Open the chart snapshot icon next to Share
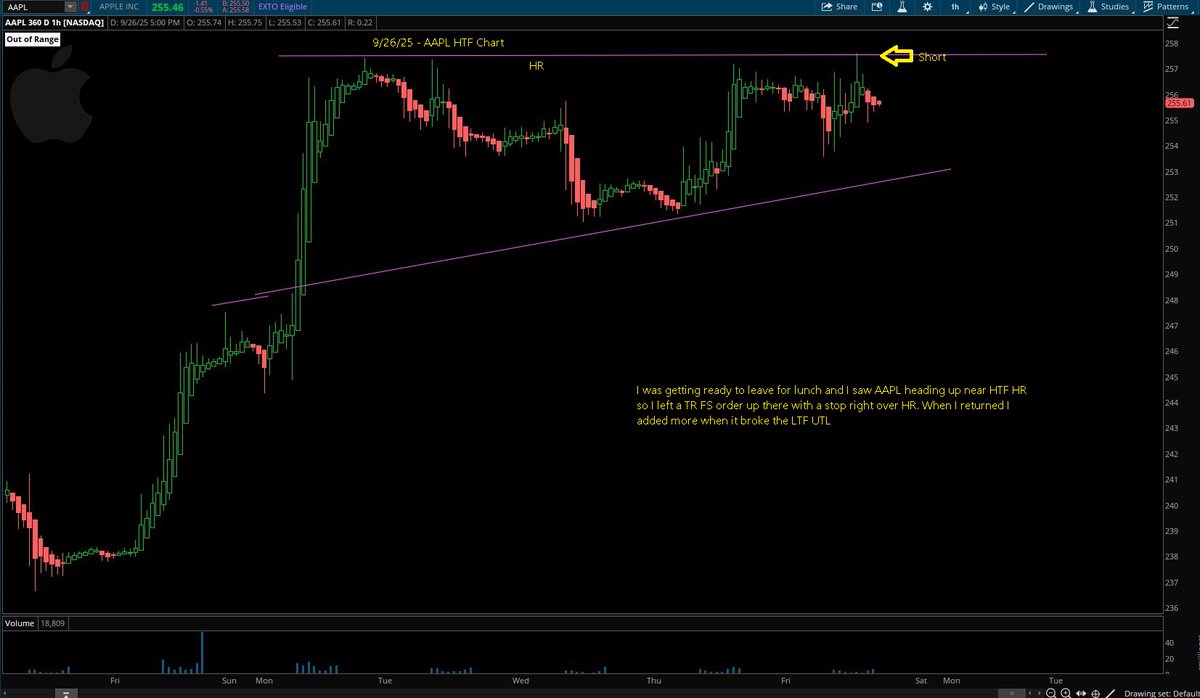Viewport: 1200px width, 698px height. pyautogui.click(x=877, y=7)
